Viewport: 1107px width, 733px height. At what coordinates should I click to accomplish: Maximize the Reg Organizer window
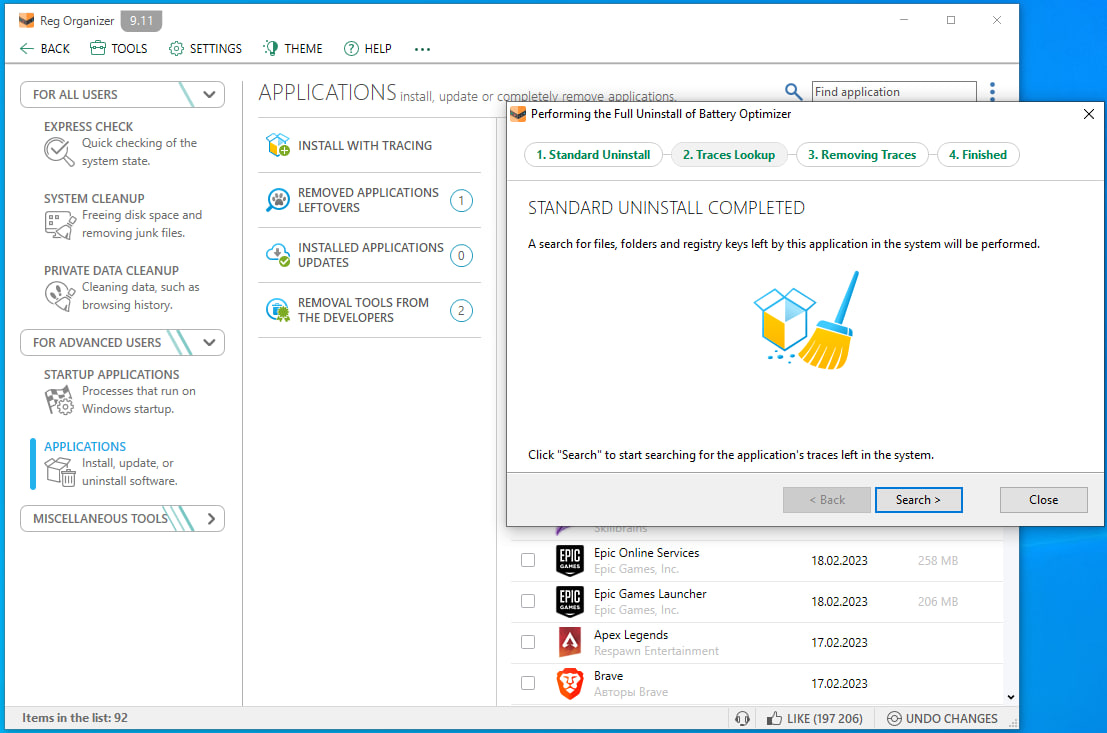[951, 20]
